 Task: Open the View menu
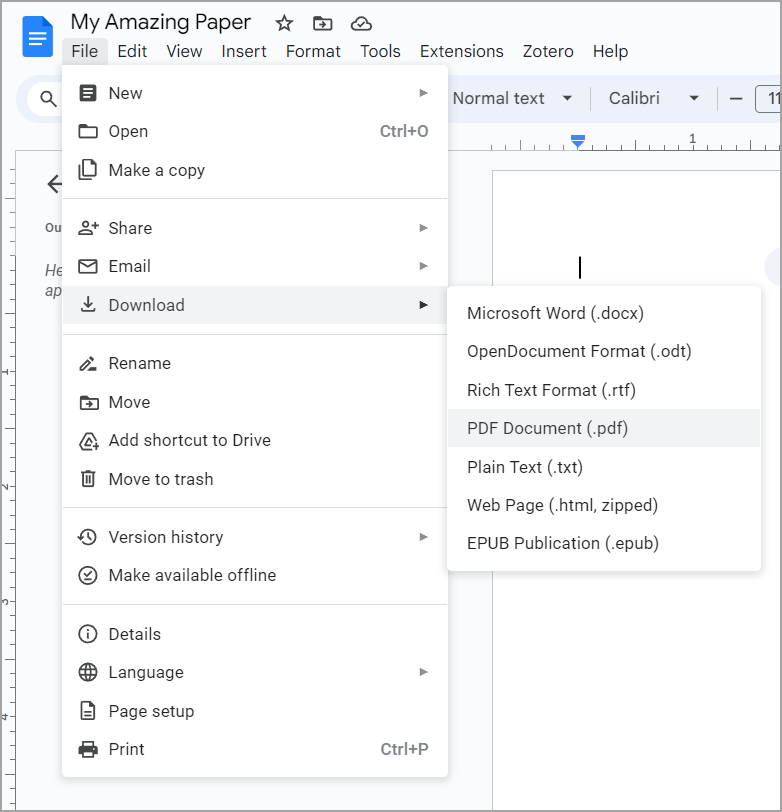click(184, 51)
